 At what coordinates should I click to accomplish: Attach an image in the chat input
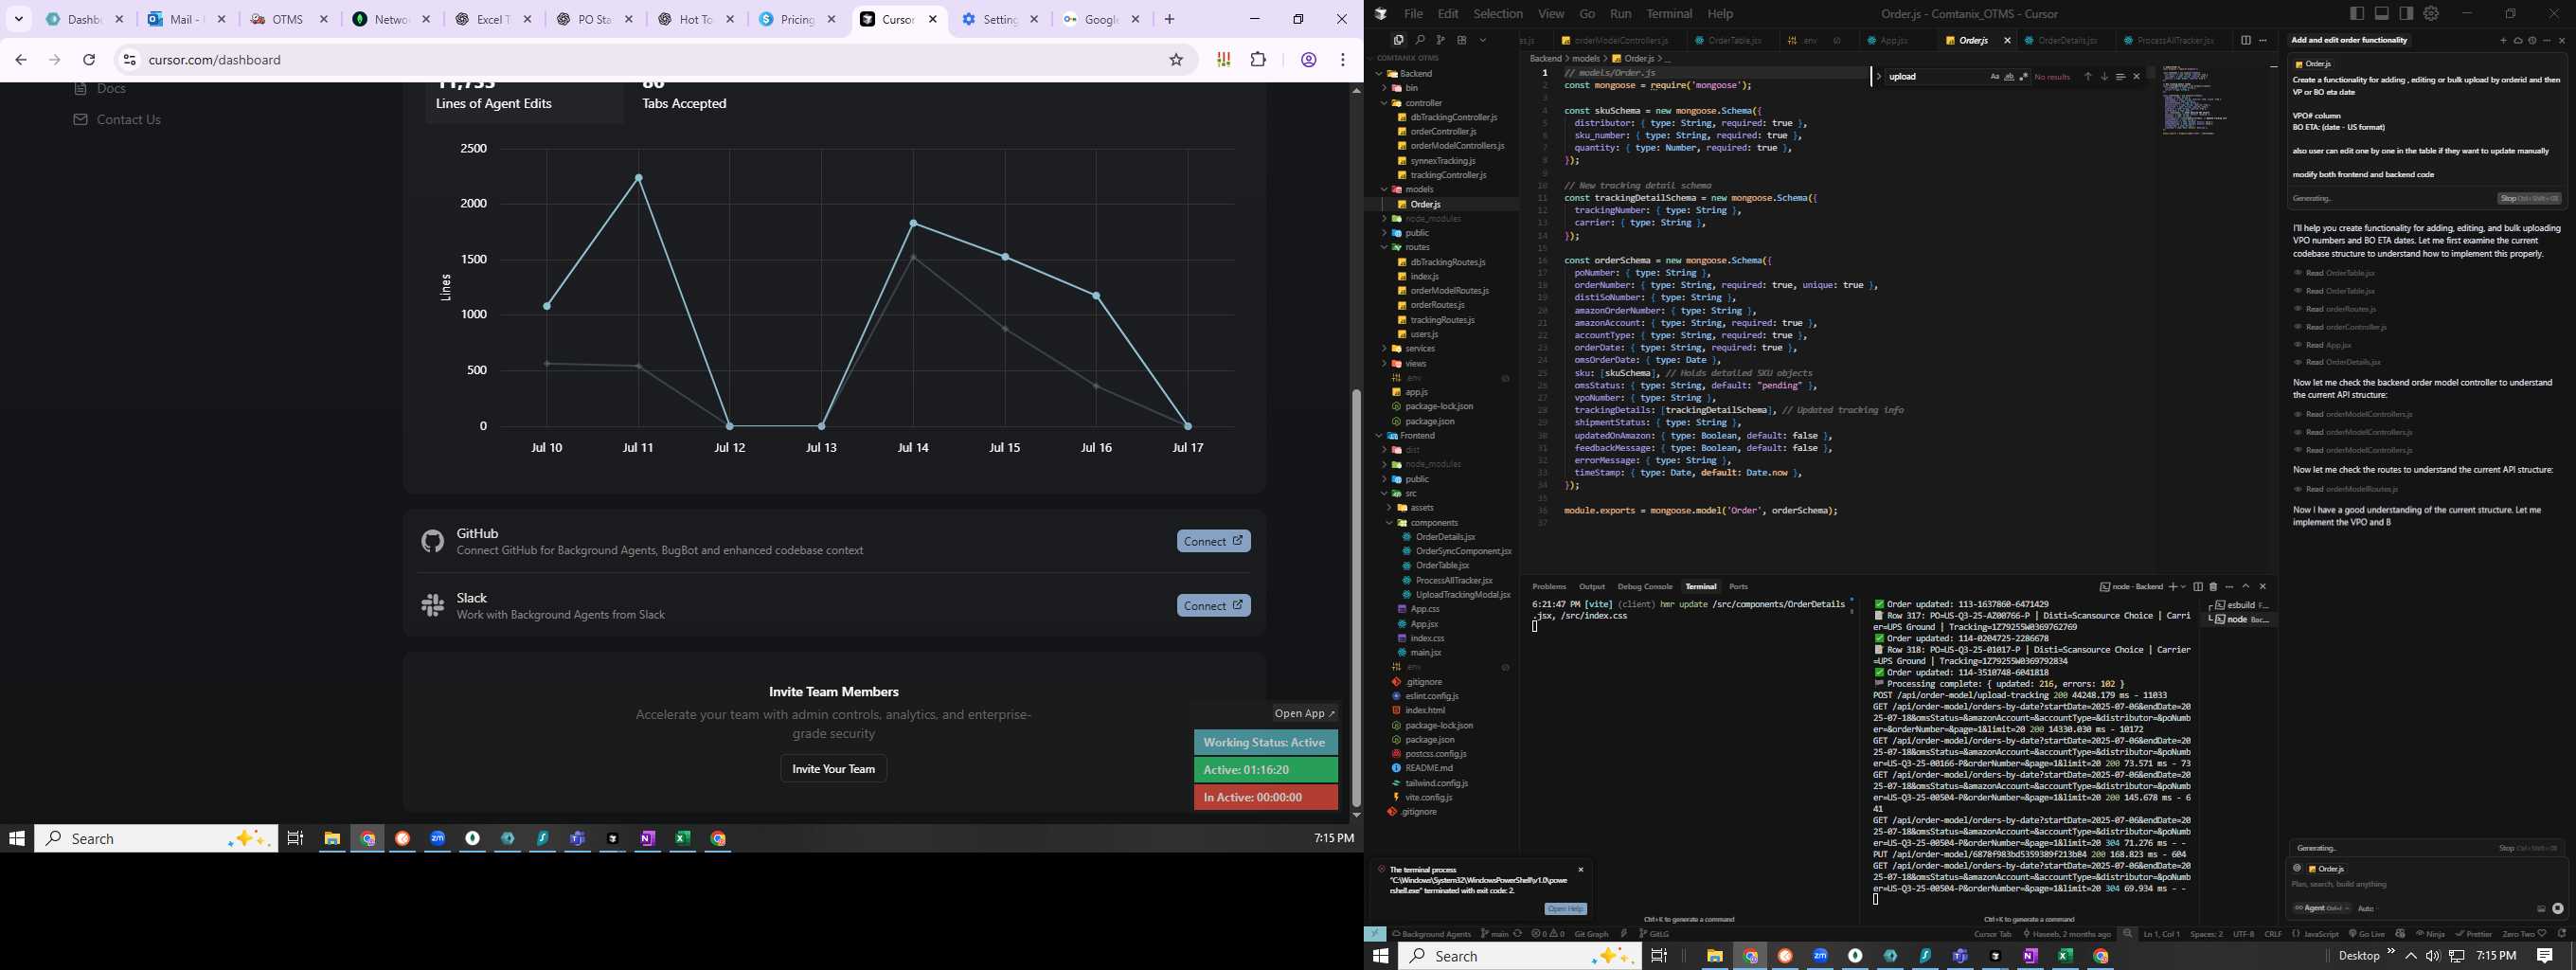tap(2541, 908)
